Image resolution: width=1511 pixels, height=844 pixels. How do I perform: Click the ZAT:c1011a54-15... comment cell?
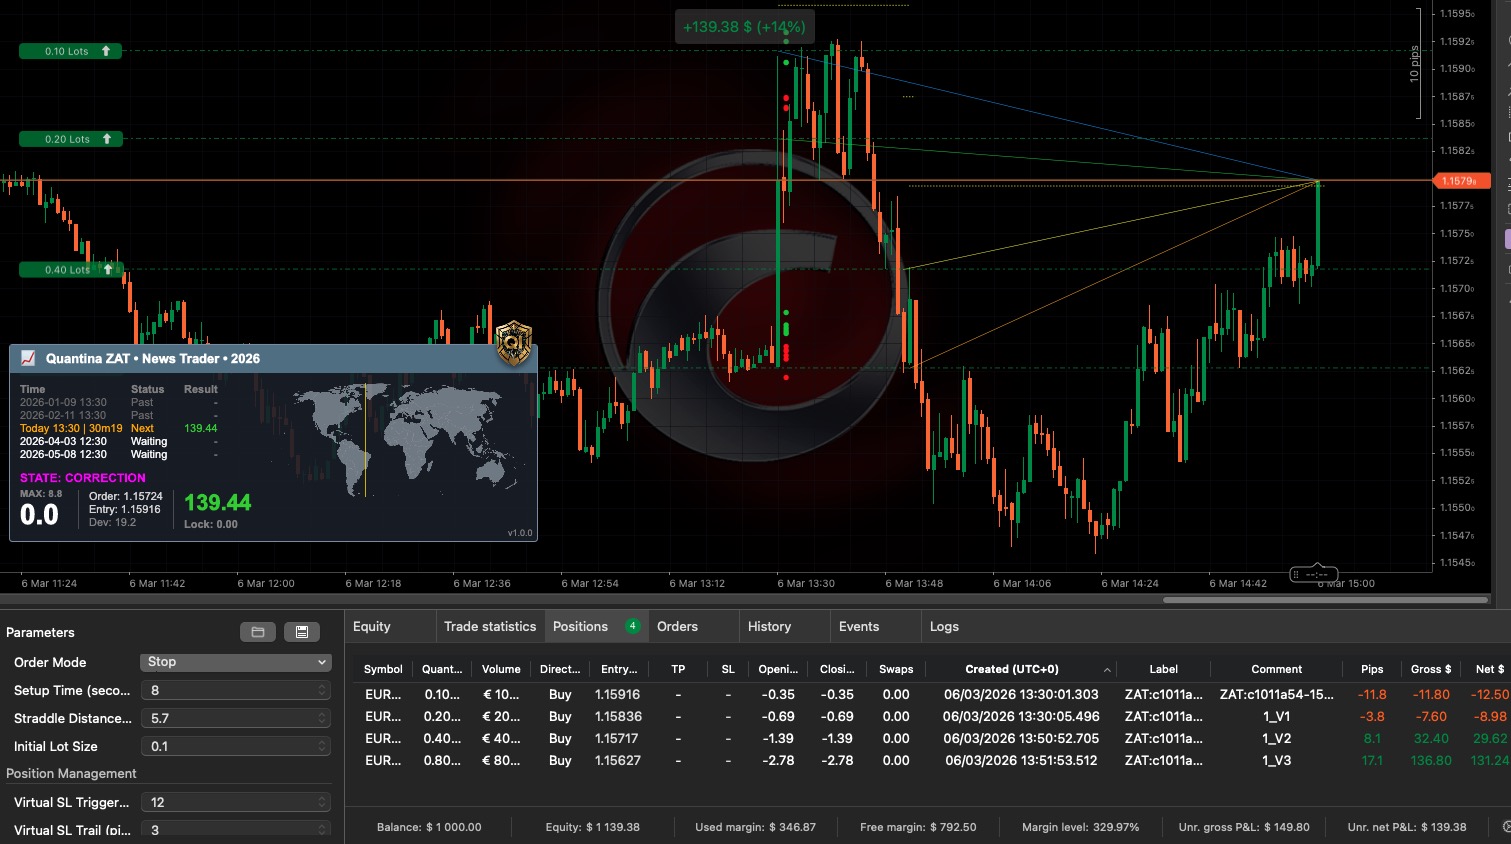coord(1276,694)
